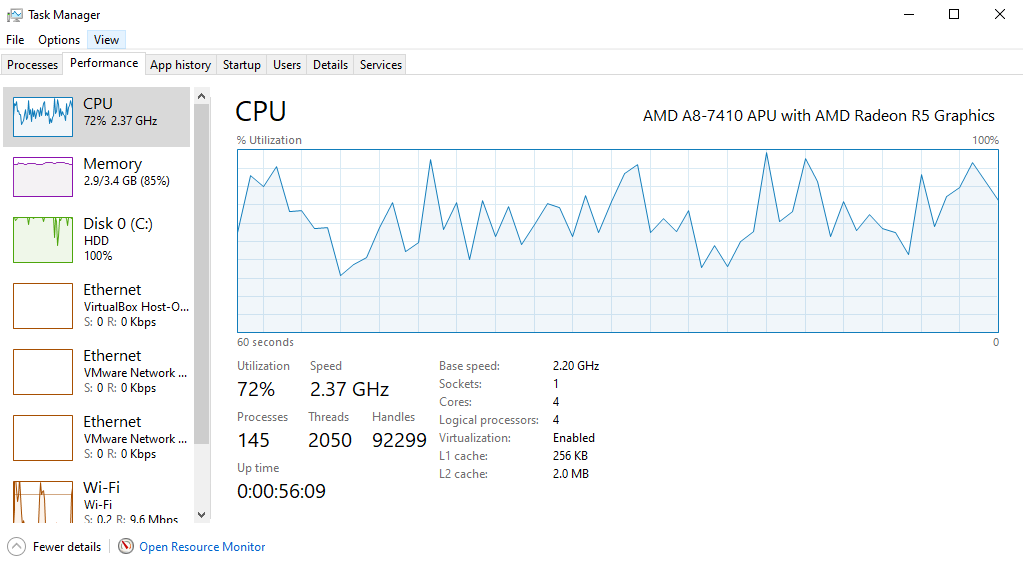Open Resource Monitor link
This screenshot has height=571, width=1023.
tap(202, 547)
